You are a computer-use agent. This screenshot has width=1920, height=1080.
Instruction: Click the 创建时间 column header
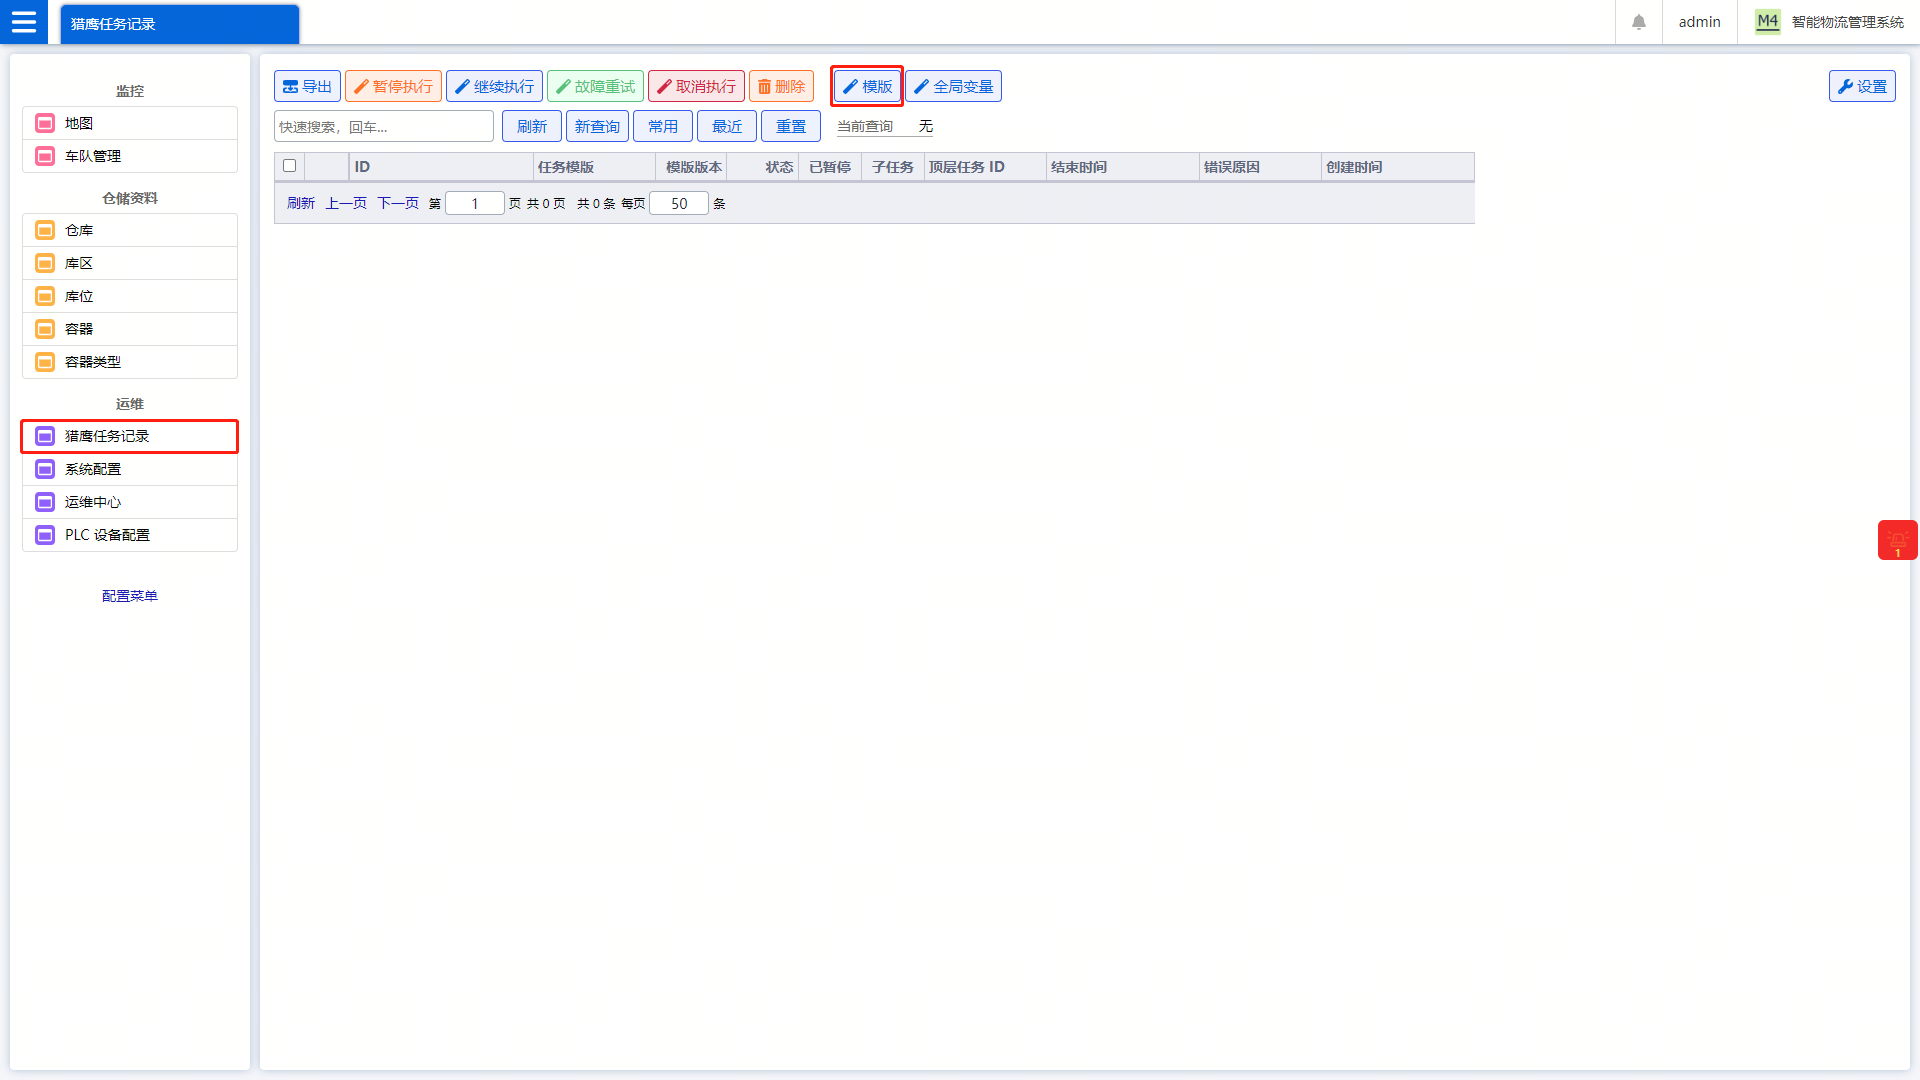(x=1397, y=167)
